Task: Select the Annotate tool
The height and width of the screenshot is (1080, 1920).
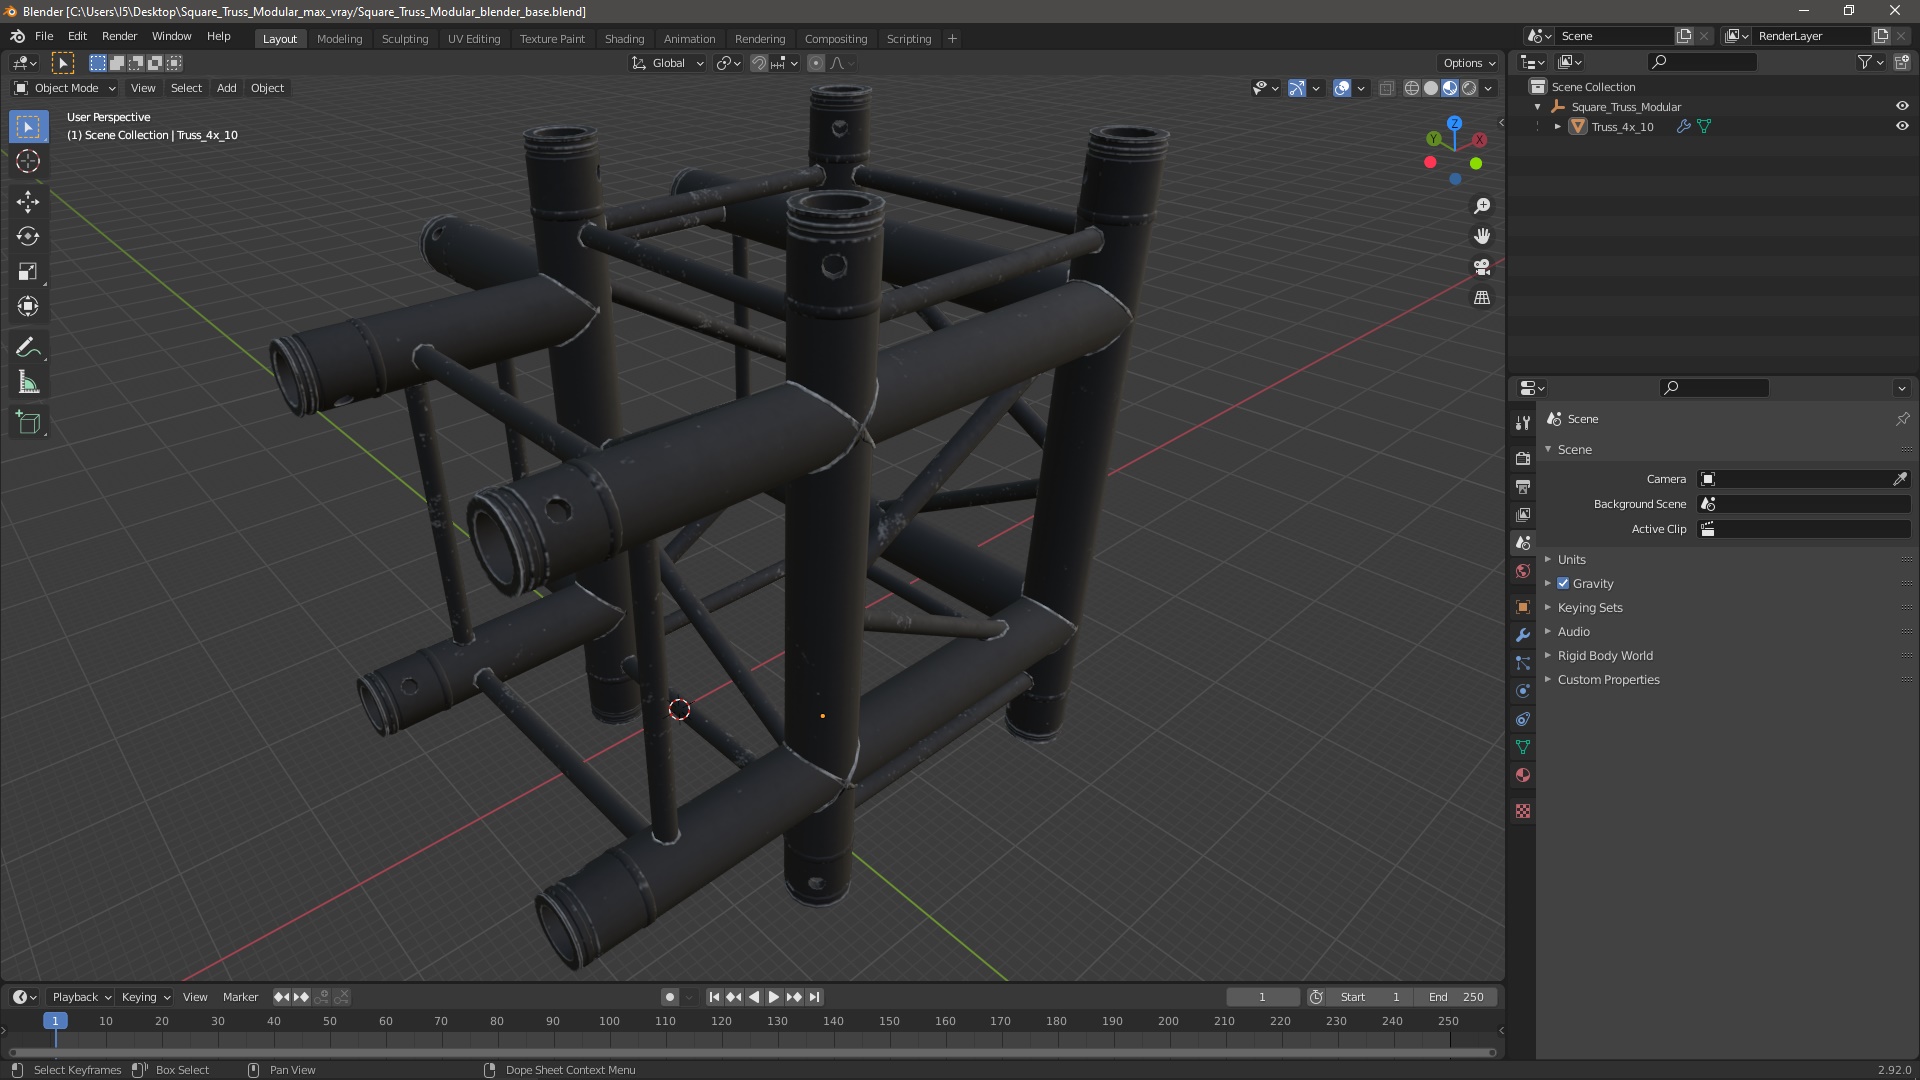Action: pos(28,348)
